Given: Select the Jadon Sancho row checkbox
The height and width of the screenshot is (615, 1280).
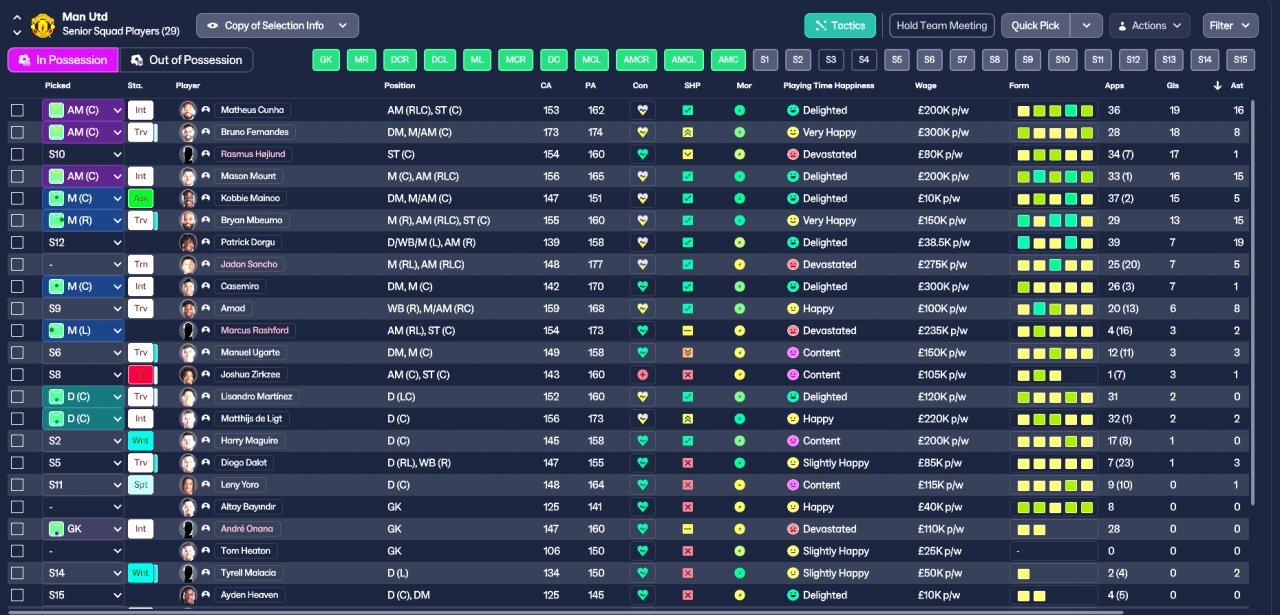Looking at the screenshot, I should tap(17, 264).
